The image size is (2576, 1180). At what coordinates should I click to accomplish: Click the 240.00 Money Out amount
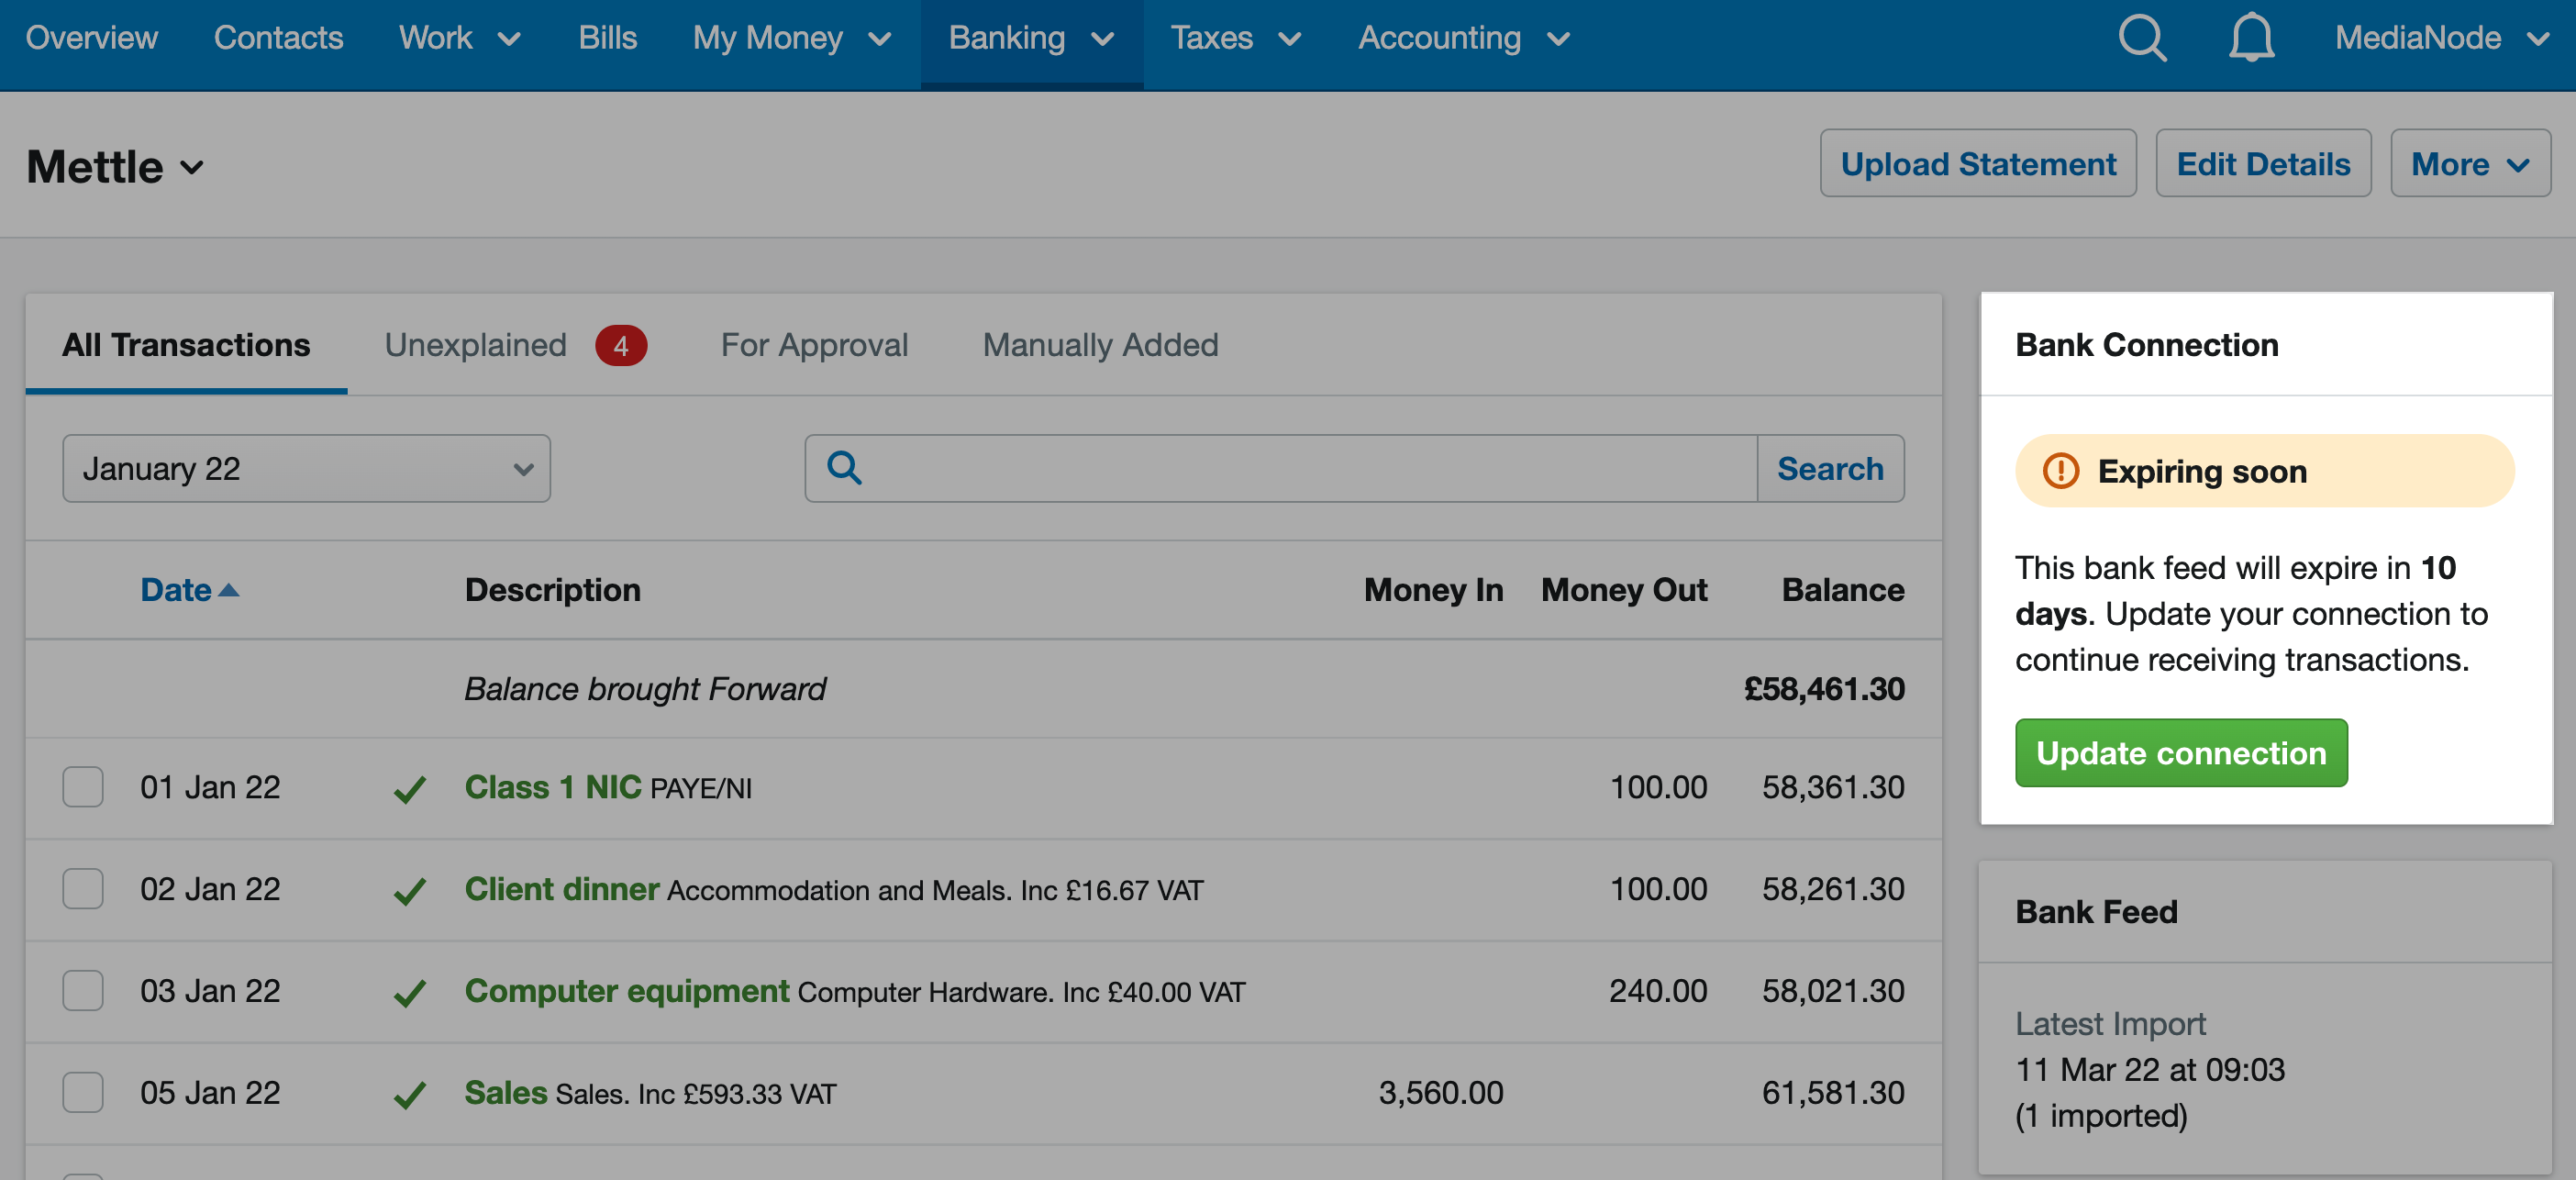click(1658, 991)
